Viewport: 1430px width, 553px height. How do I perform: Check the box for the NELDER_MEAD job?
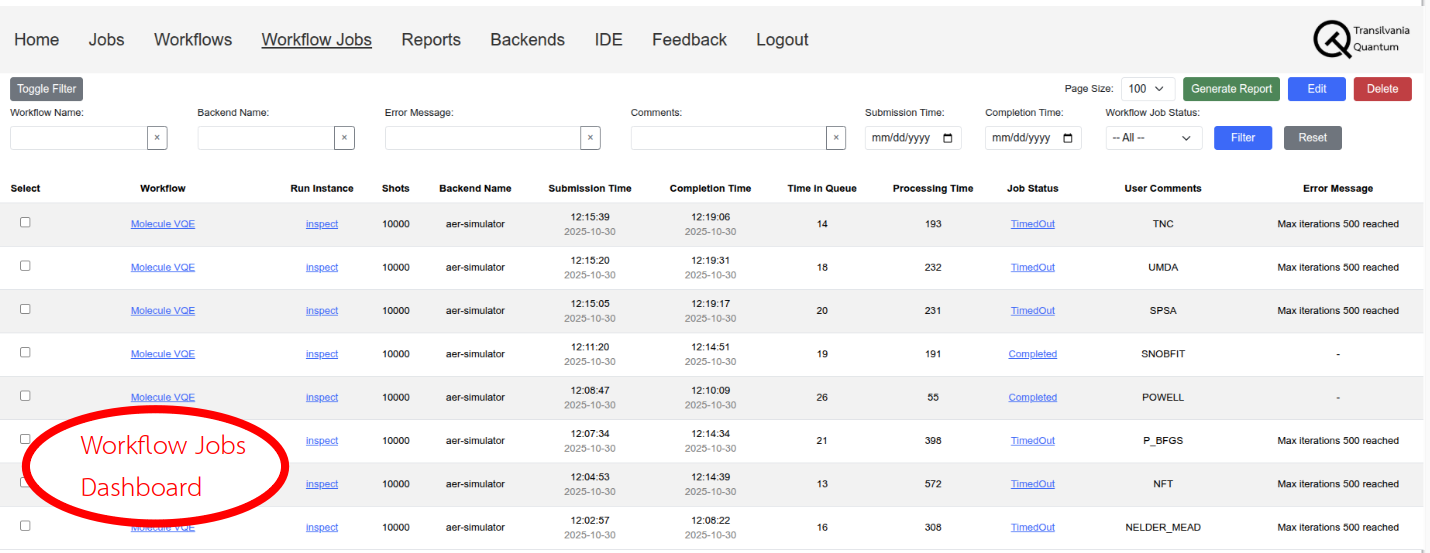(x=25, y=525)
